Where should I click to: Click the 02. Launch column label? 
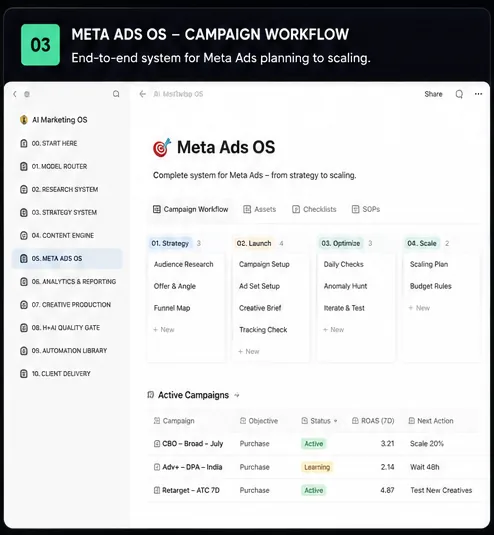point(254,243)
